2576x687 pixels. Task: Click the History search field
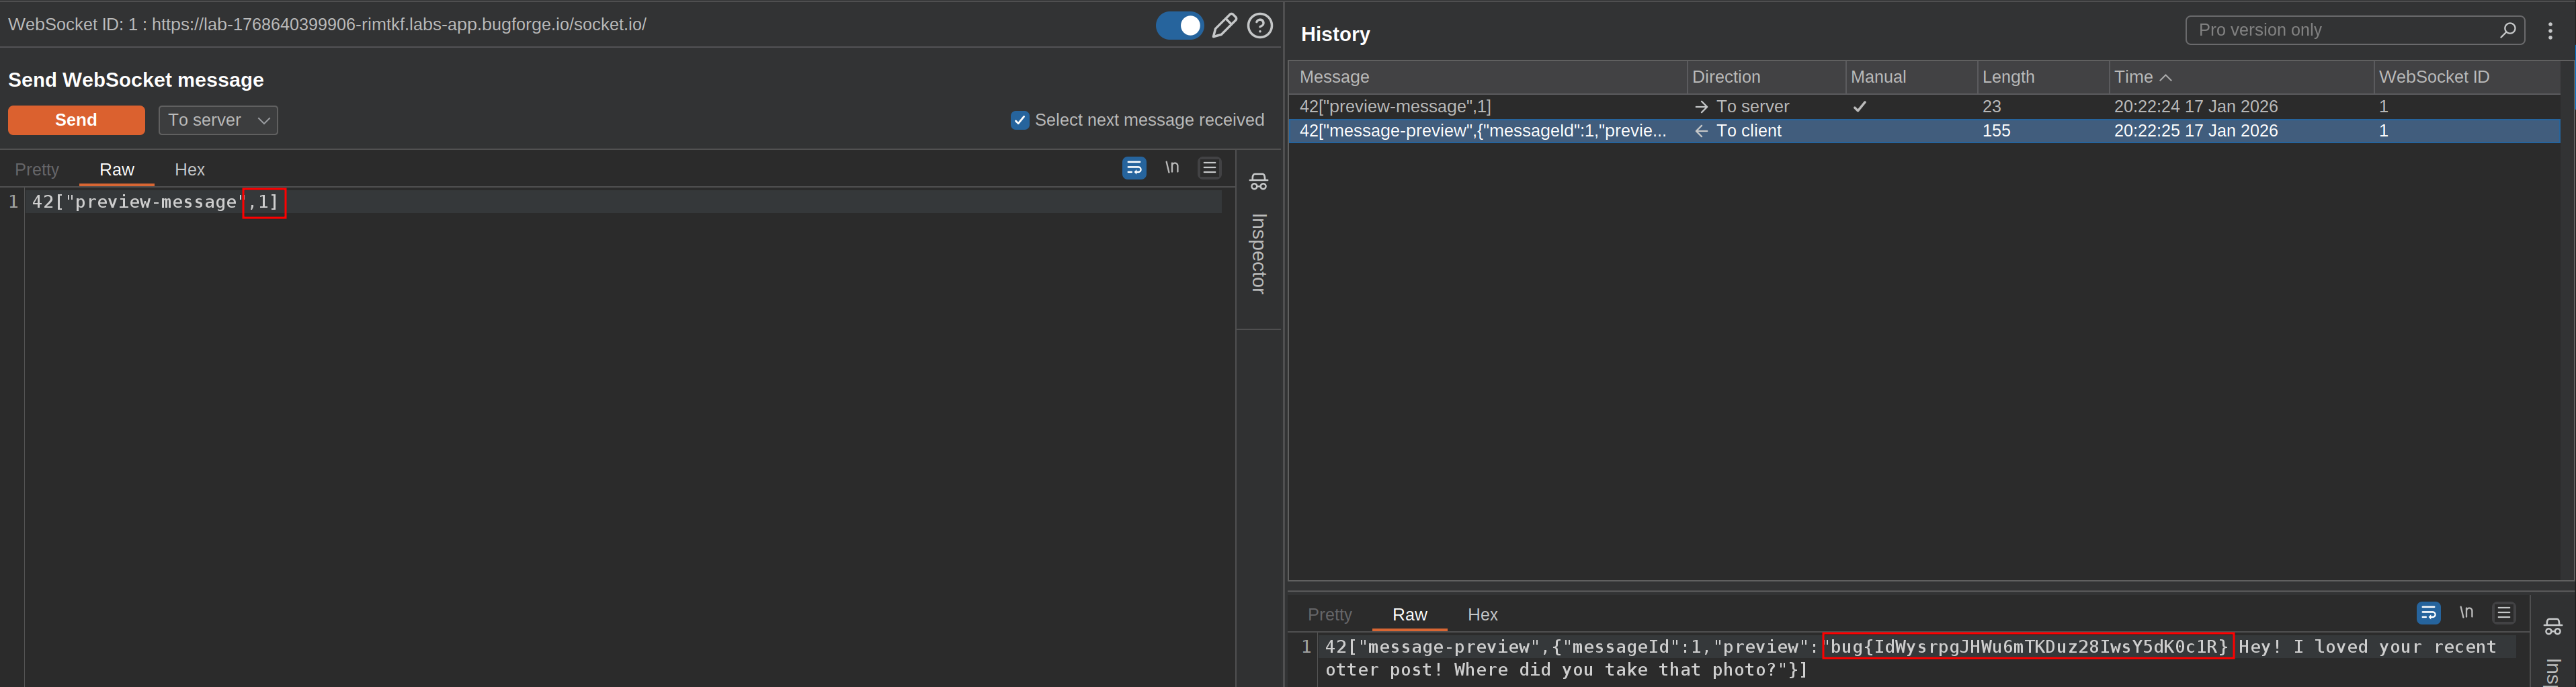[2345, 31]
